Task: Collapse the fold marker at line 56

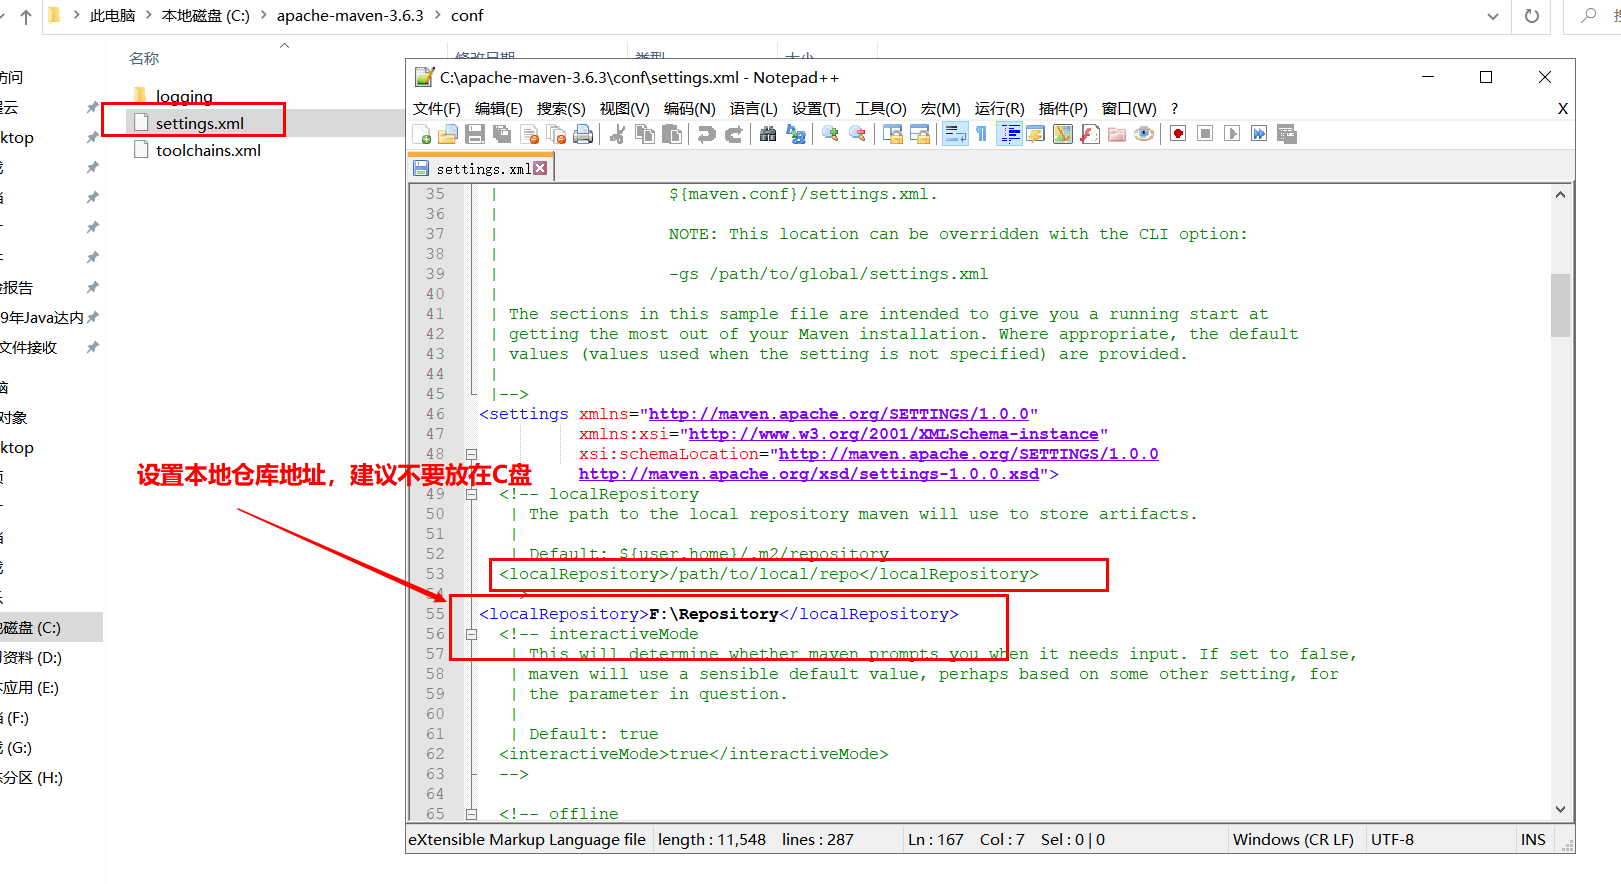Action: tap(471, 634)
